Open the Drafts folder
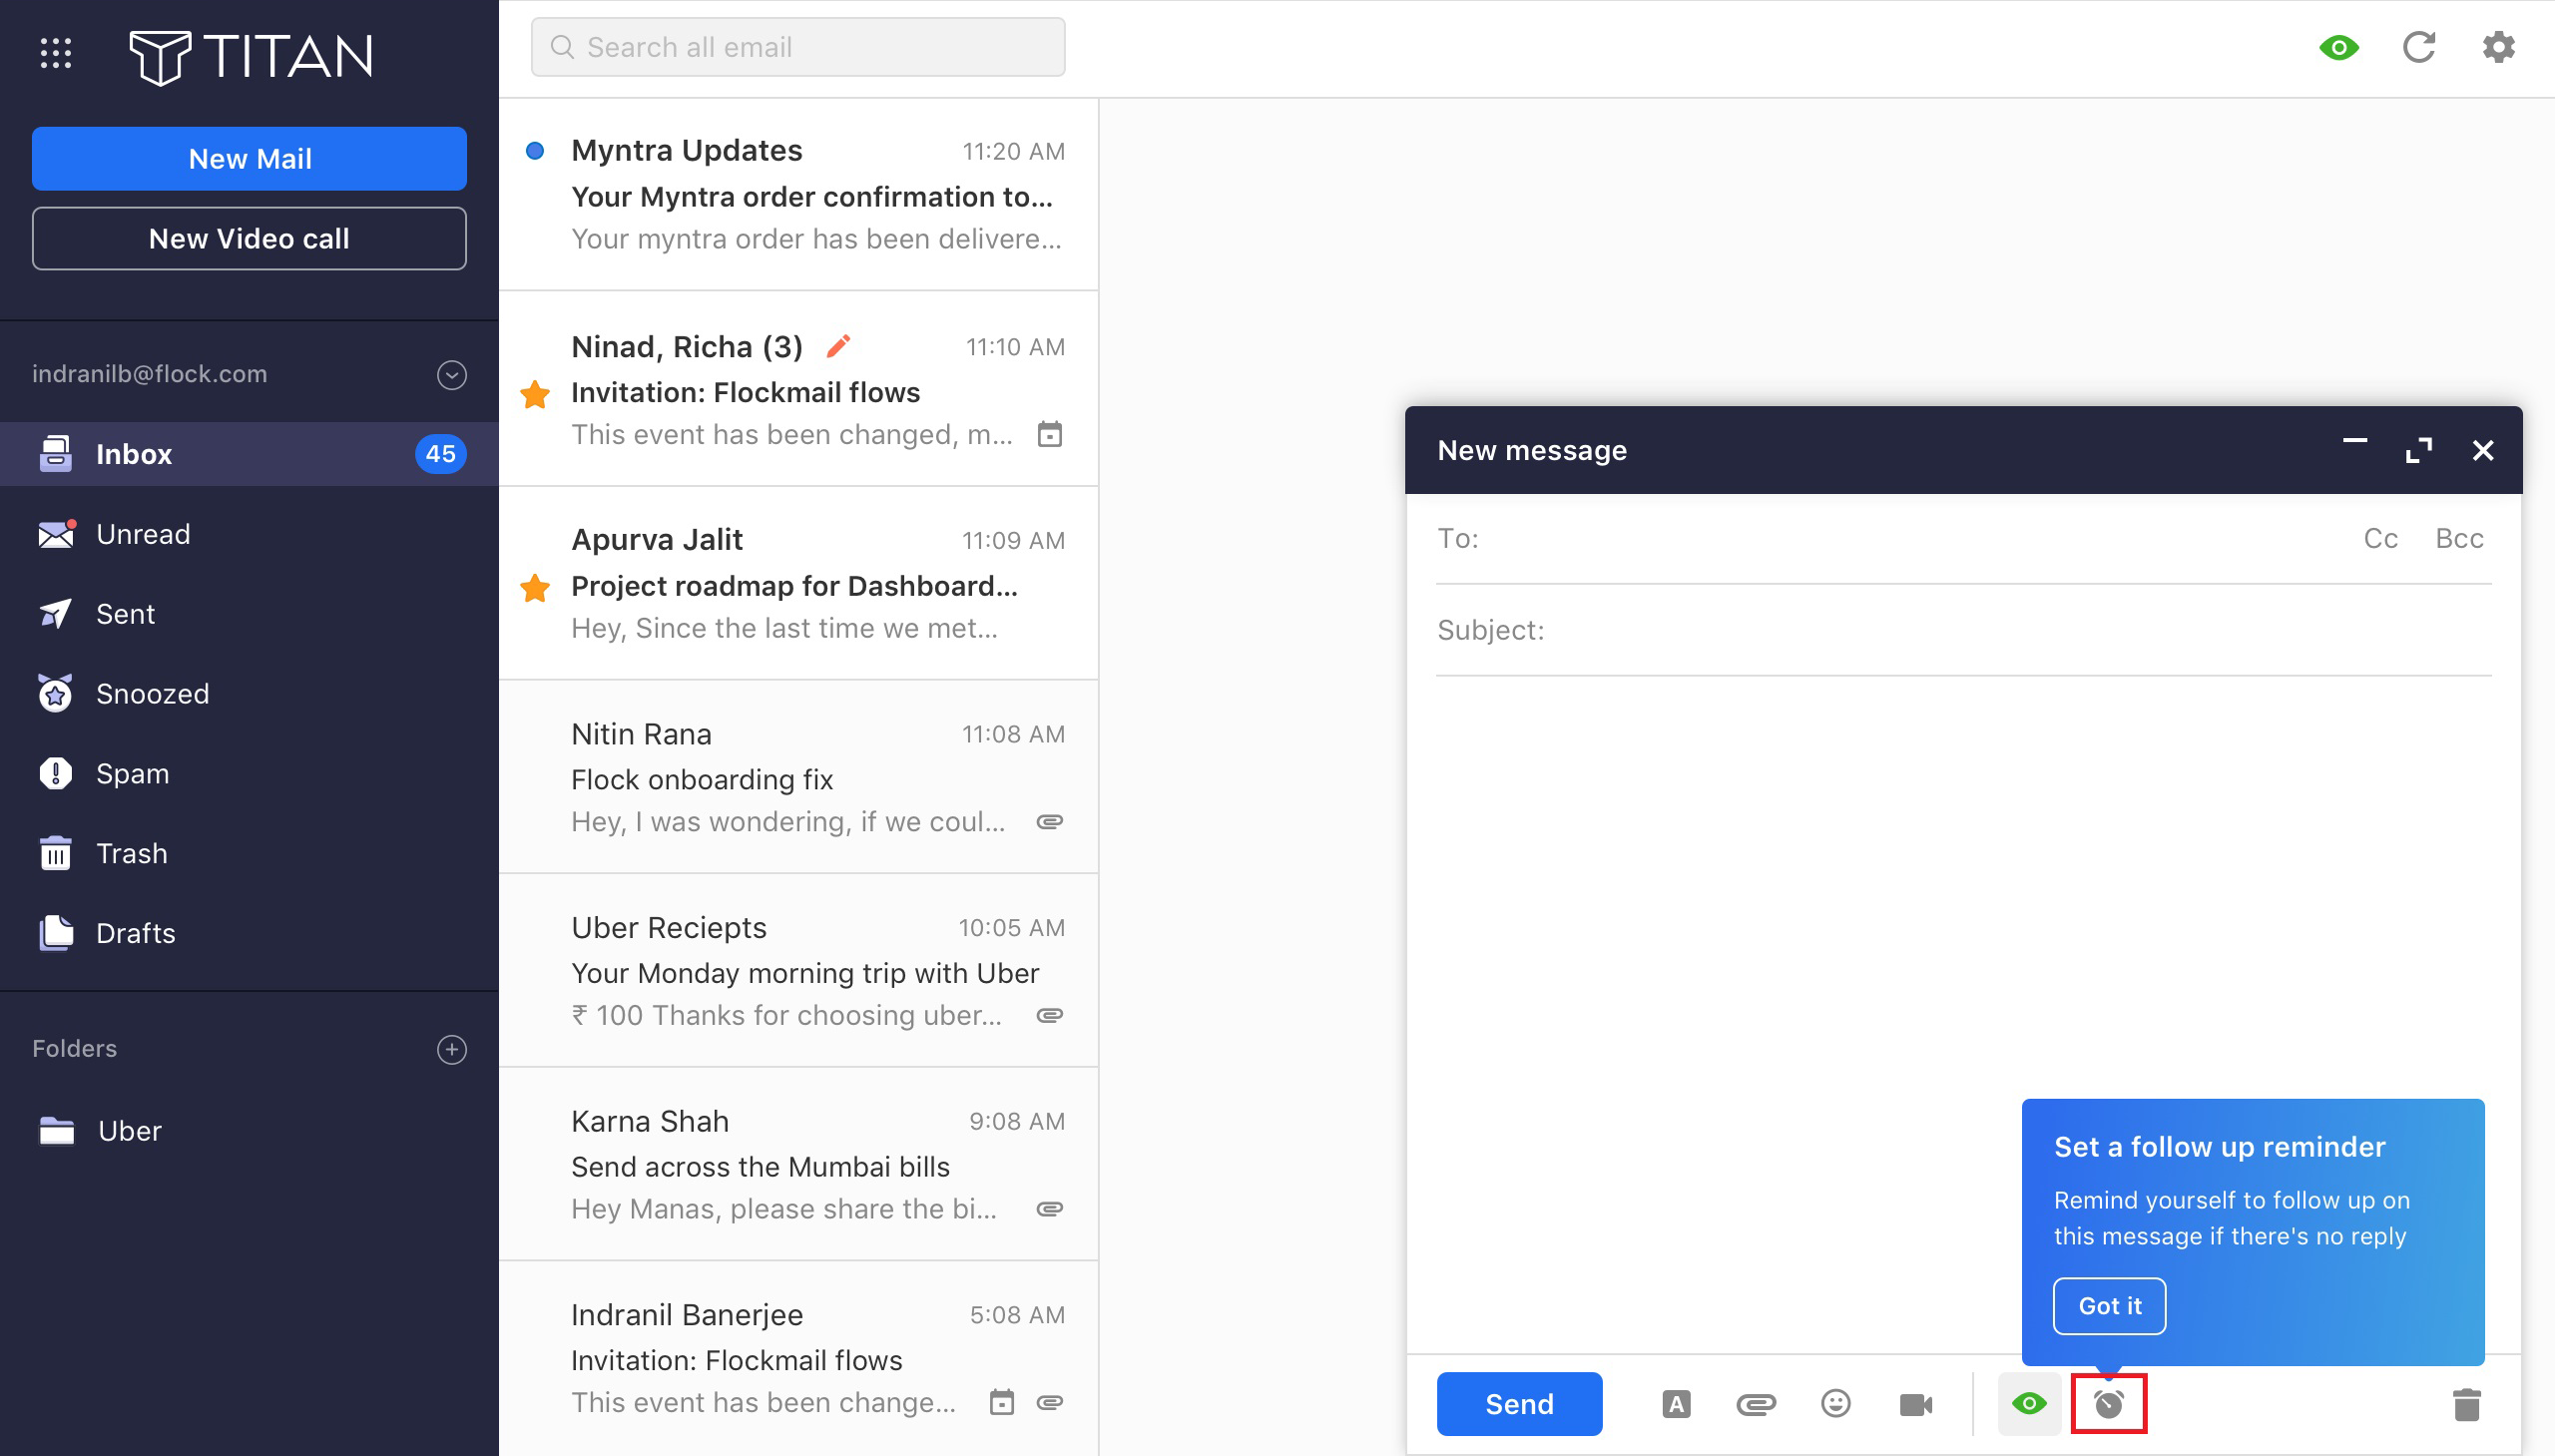The image size is (2555, 1456). coord(250,933)
